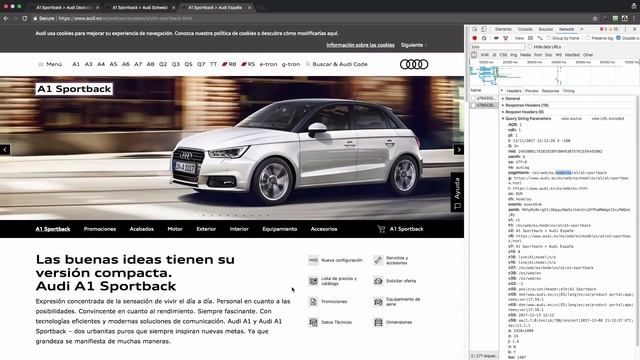Open more DevTools tabs chevron
Screen dimensions: 640x360
(x=582, y=29)
